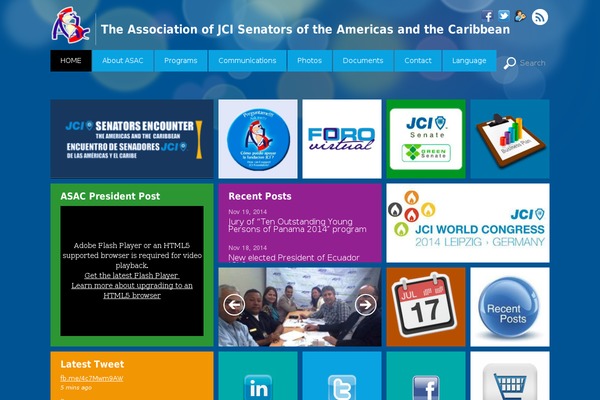Open the Facebook tile at bottom

(x=426, y=376)
